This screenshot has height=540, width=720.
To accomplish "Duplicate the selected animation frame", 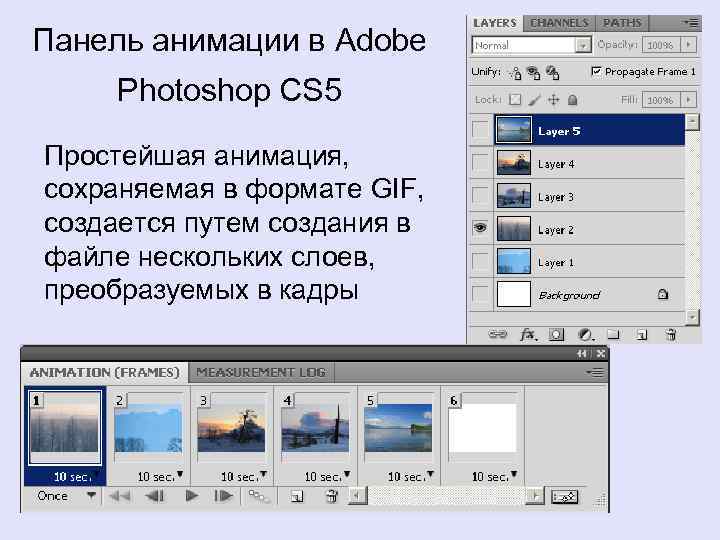I will point(297,496).
